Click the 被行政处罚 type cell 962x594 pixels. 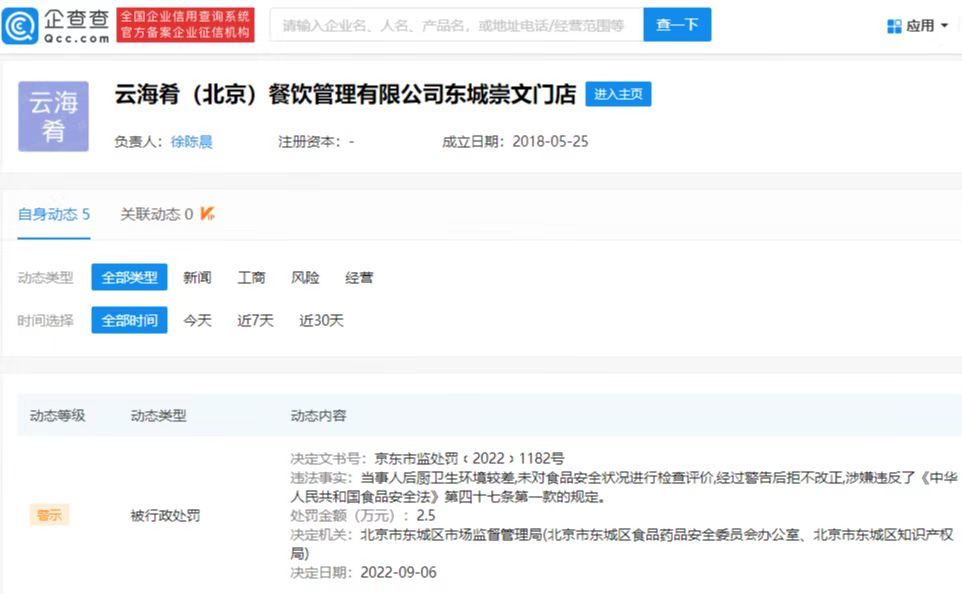click(165, 515)
